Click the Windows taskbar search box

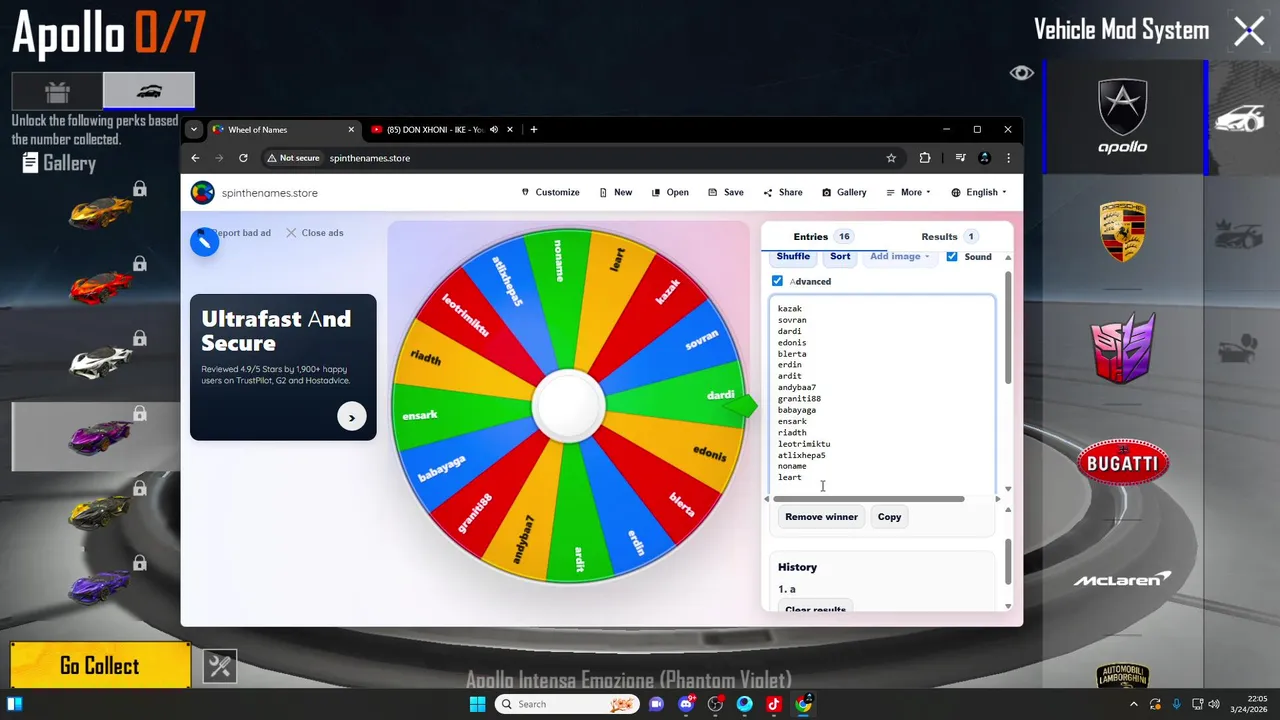(568, 704)
